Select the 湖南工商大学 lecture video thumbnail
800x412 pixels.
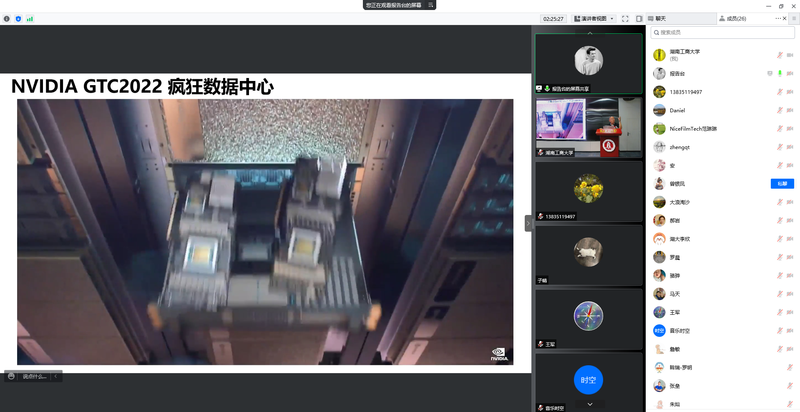pyautogui.click(x=588, y=127)
